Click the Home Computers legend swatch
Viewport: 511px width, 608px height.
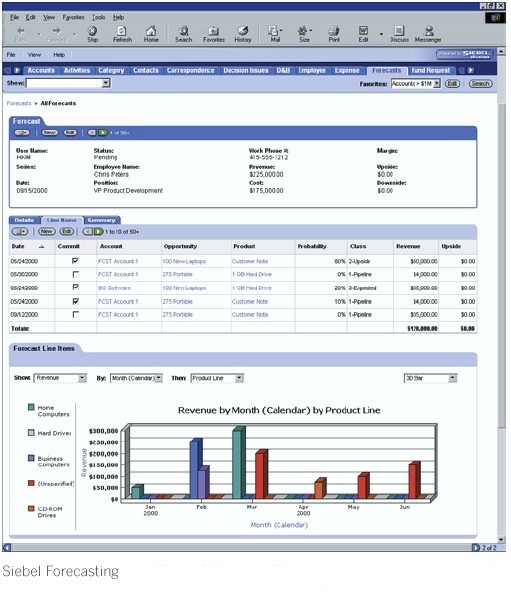31,407
